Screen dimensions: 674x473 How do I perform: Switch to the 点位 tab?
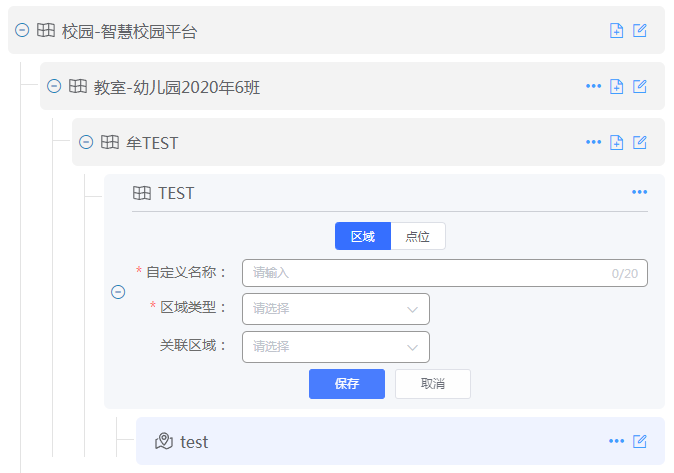coord(418,237)
